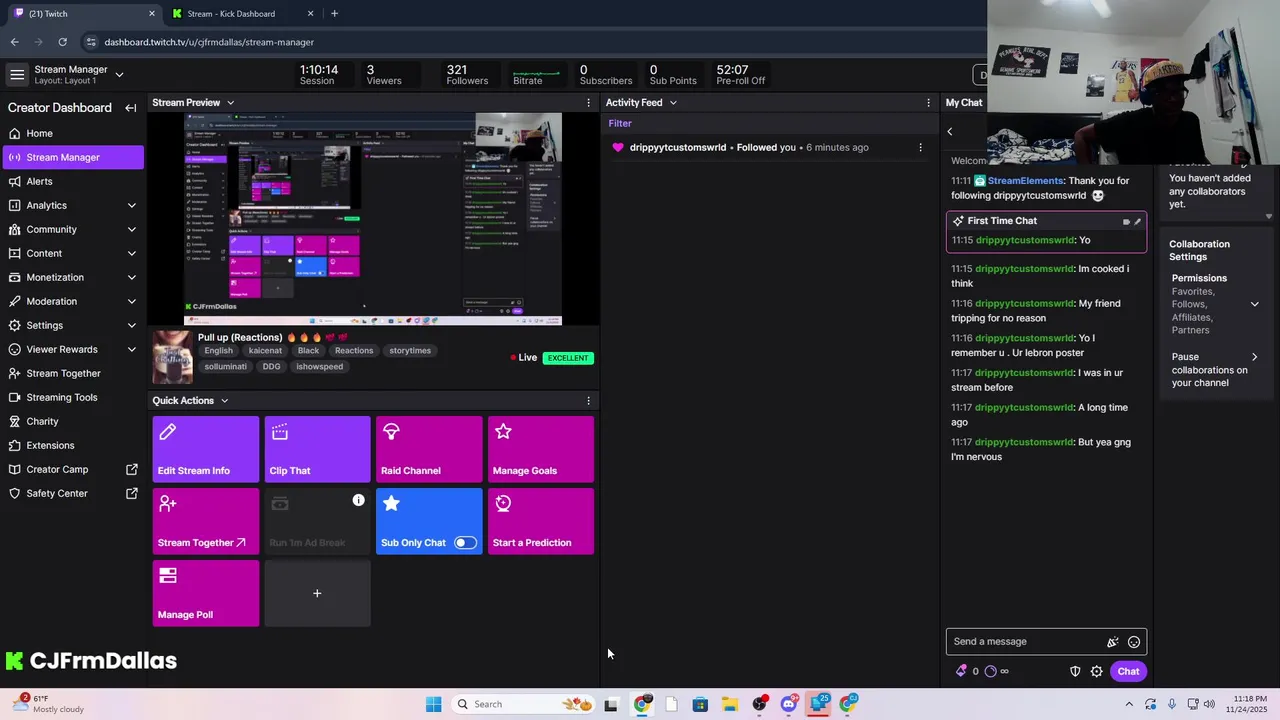This screenshot has width=1280, height=720.
Task: Open Safety Center external link
Action: pos(72,493)
